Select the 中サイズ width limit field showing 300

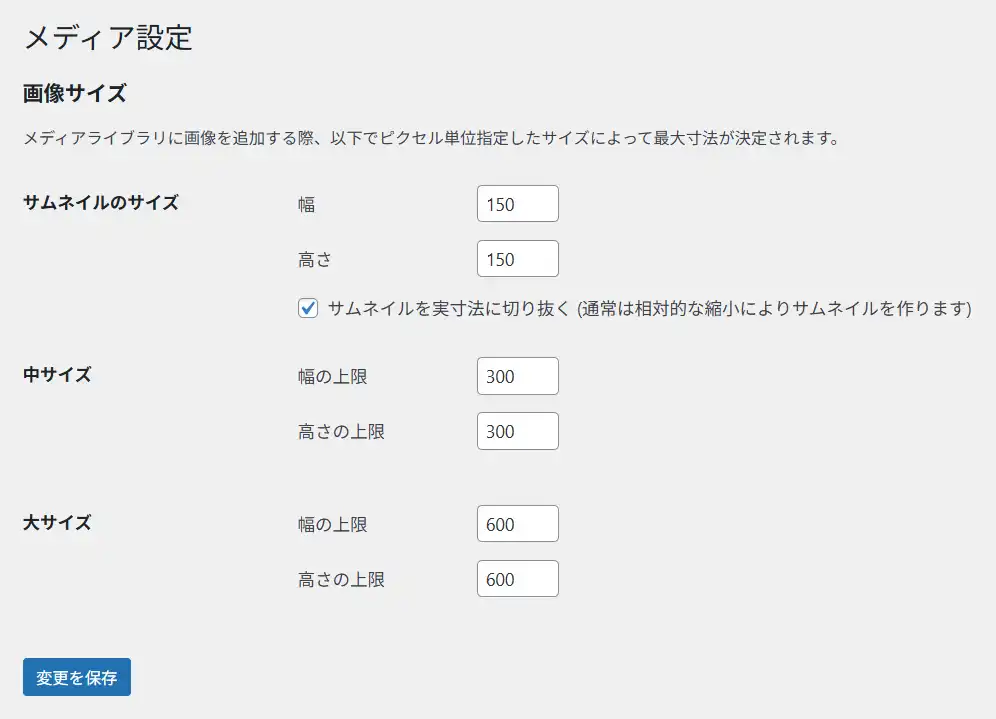(517, 376)
